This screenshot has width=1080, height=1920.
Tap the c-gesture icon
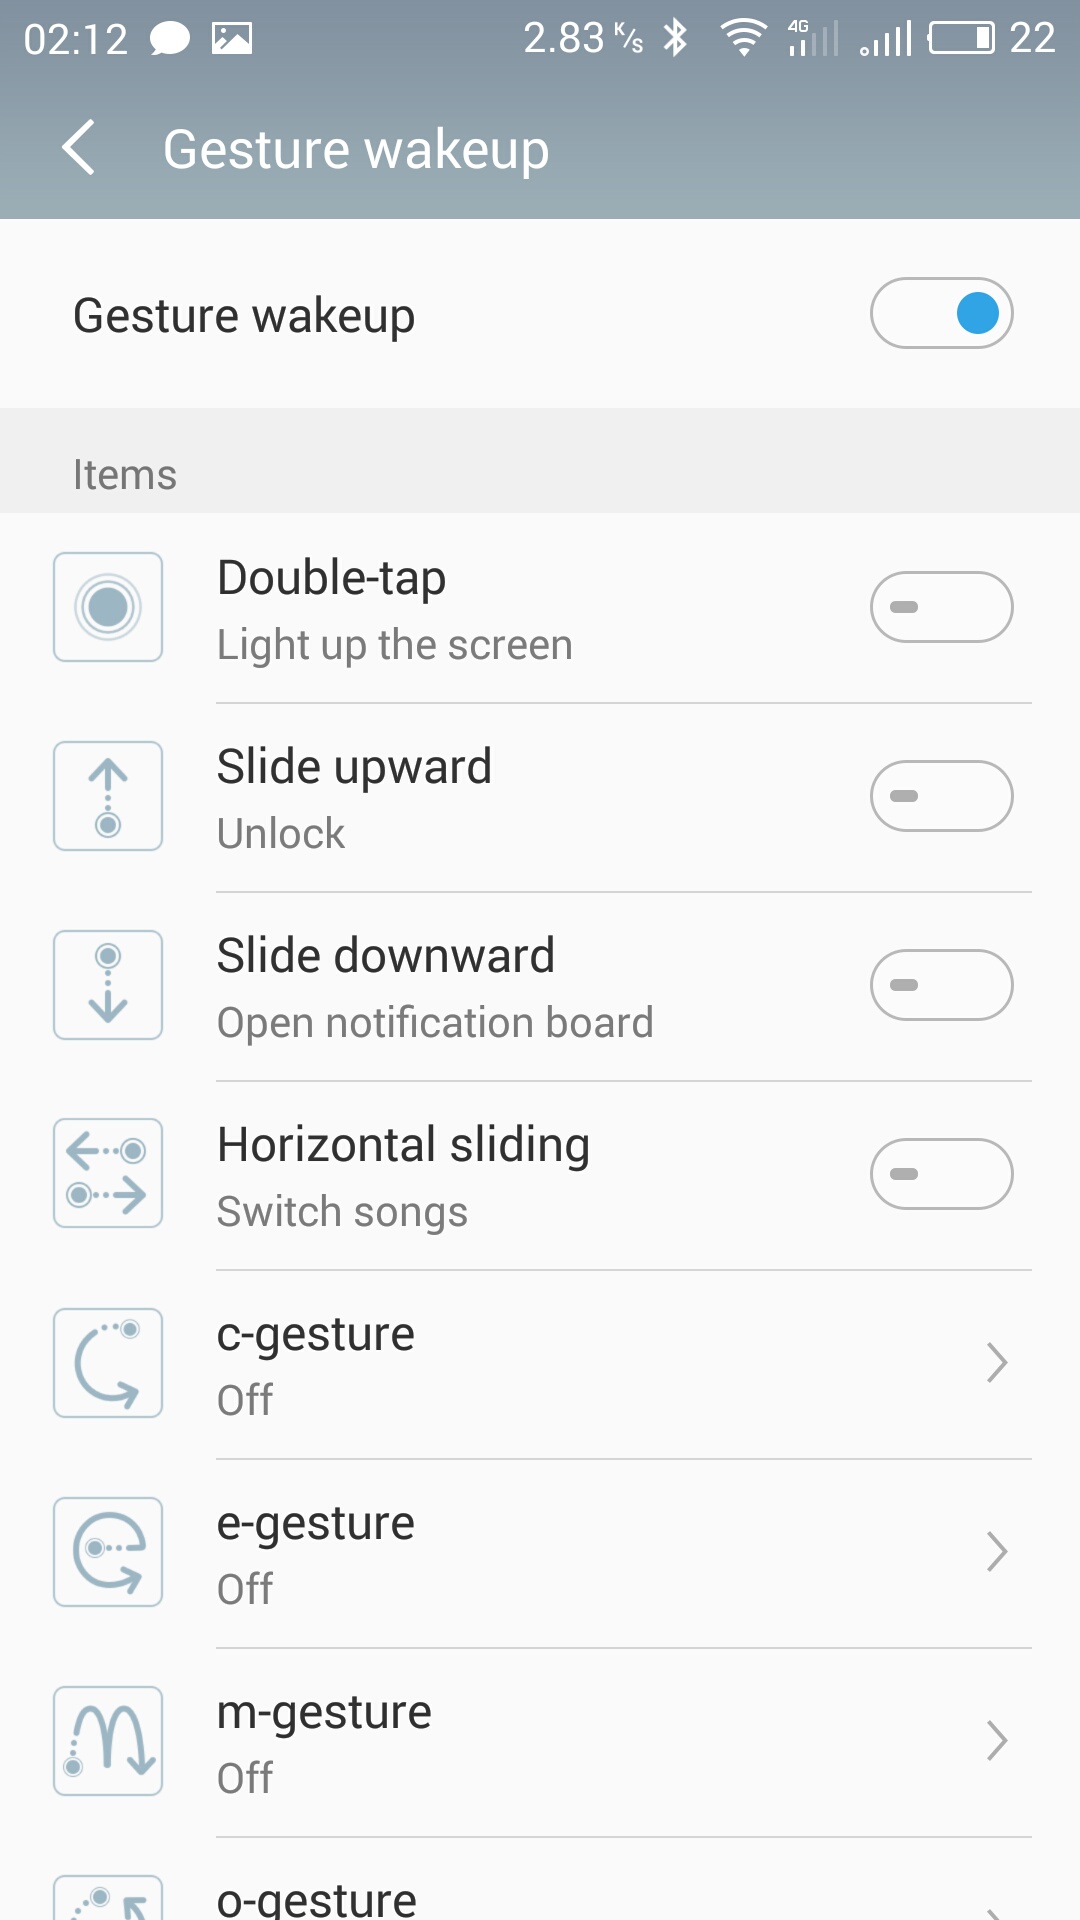pos(108,1363)
